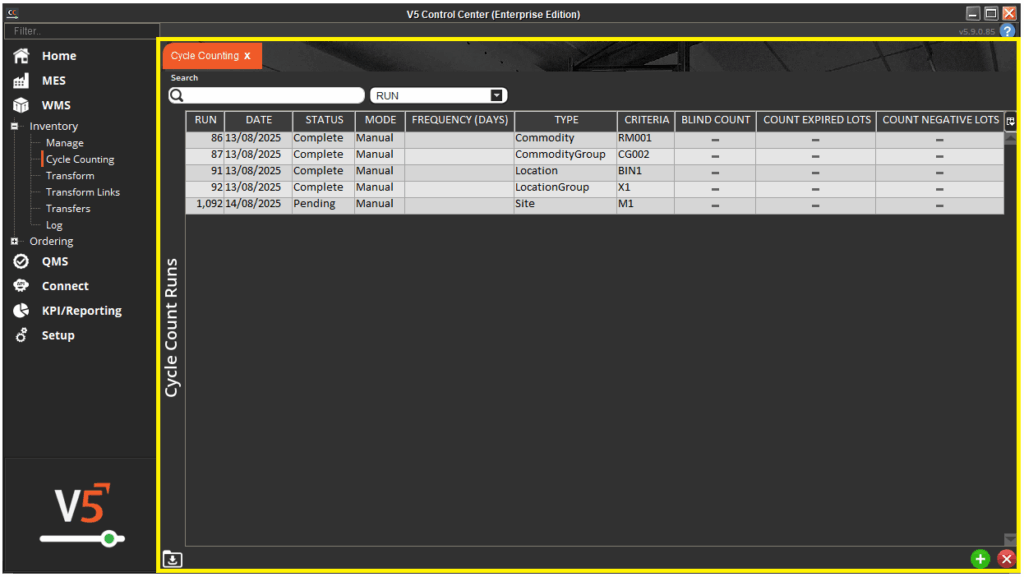Sort by the FREQUENCY (DAYS) column header
This screenshot has width=1024, height=577.
click(460, 121)
